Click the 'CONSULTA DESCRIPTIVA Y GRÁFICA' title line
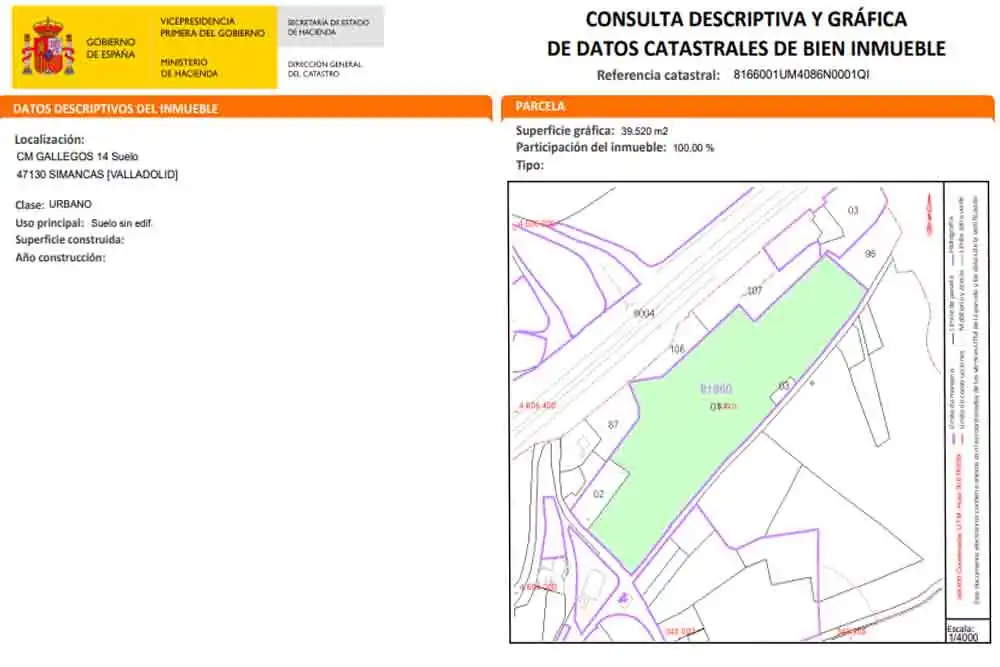This screenshot has height=667, width=1000. (x=746, y=19)
